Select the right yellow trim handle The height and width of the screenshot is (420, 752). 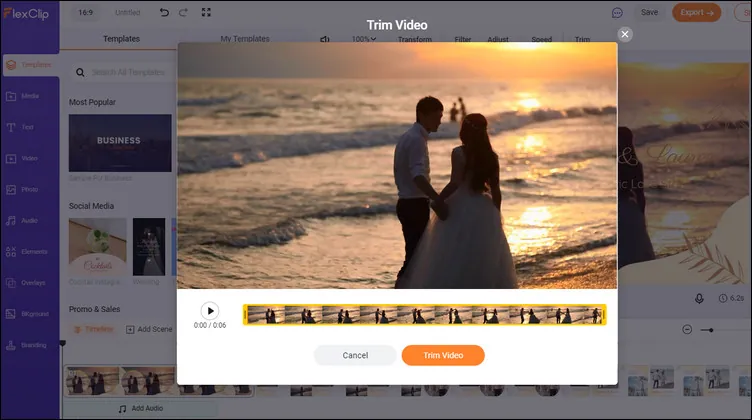click(604, 315)
